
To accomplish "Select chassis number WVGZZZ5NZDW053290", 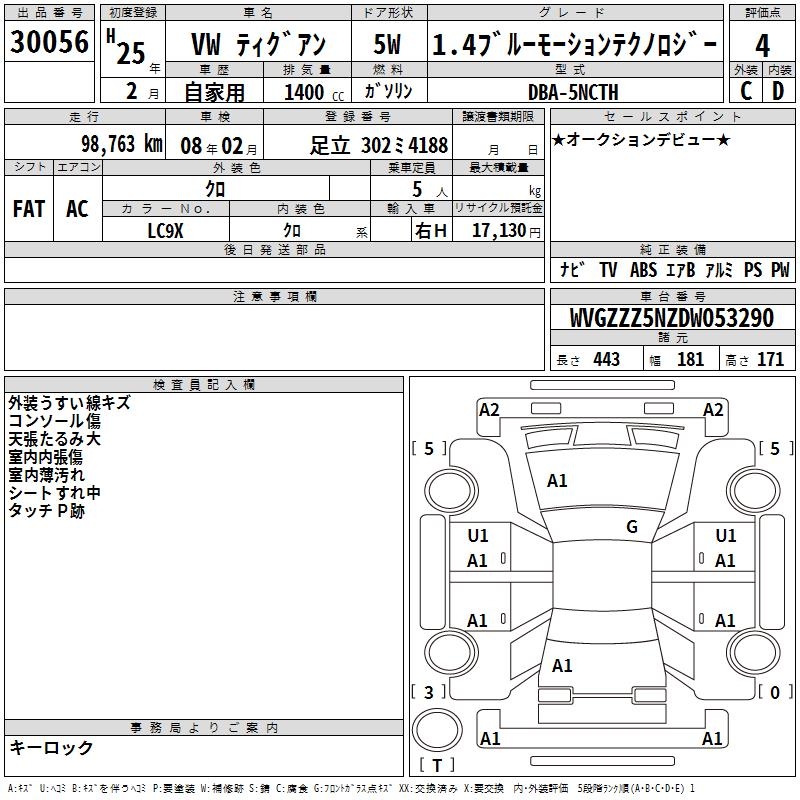I will (671, 318).
